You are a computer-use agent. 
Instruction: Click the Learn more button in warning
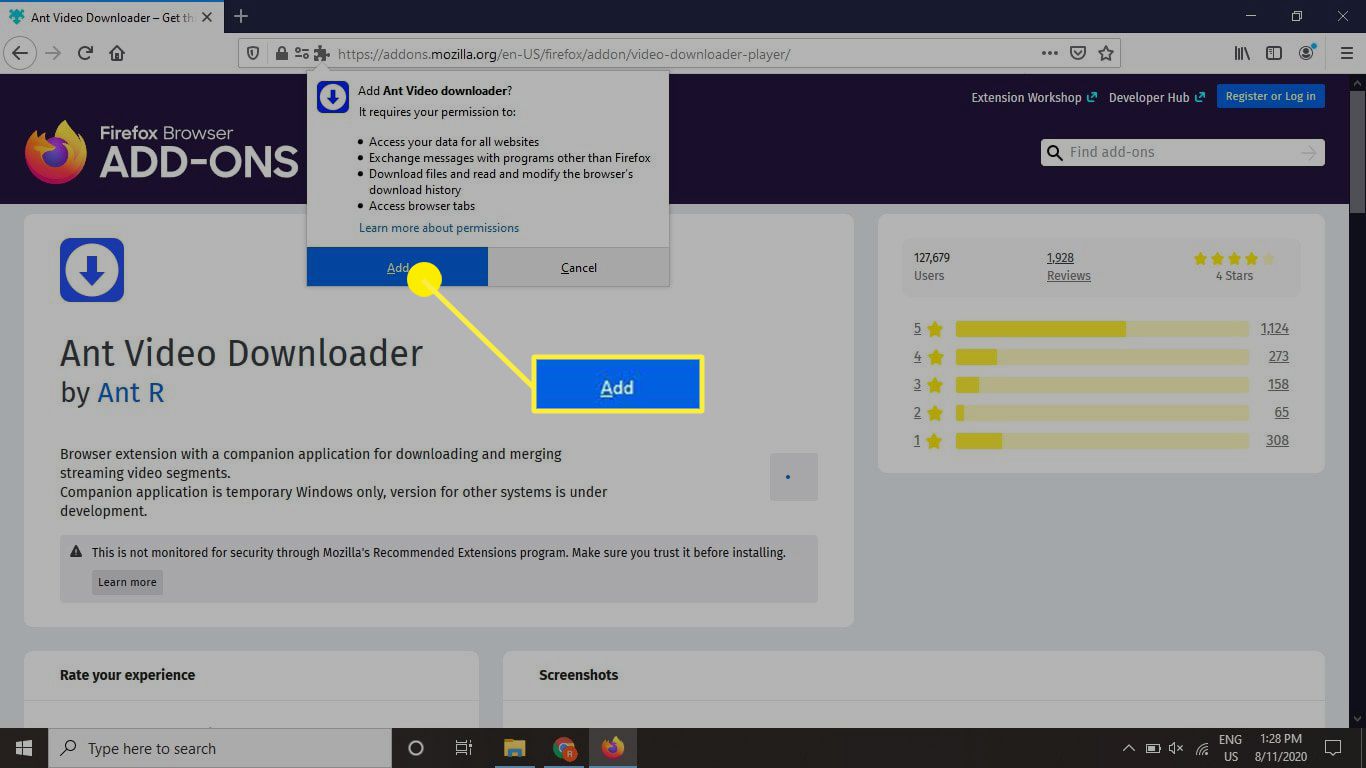click(127, 582)
